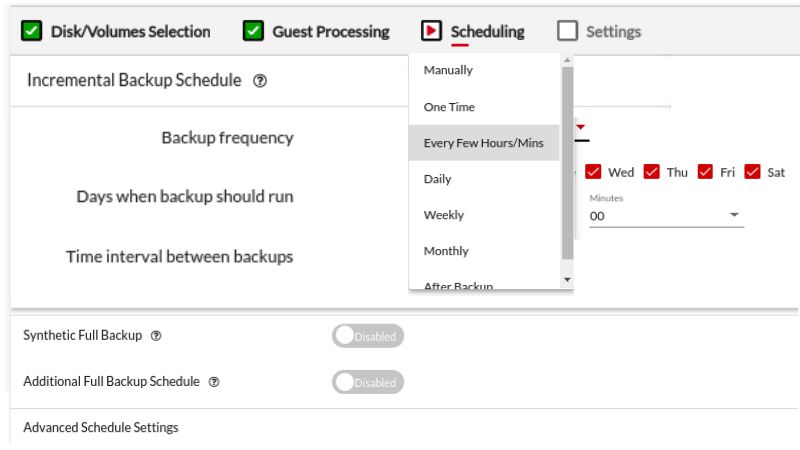Click the Scheduling step play icon

coord(431,31)
